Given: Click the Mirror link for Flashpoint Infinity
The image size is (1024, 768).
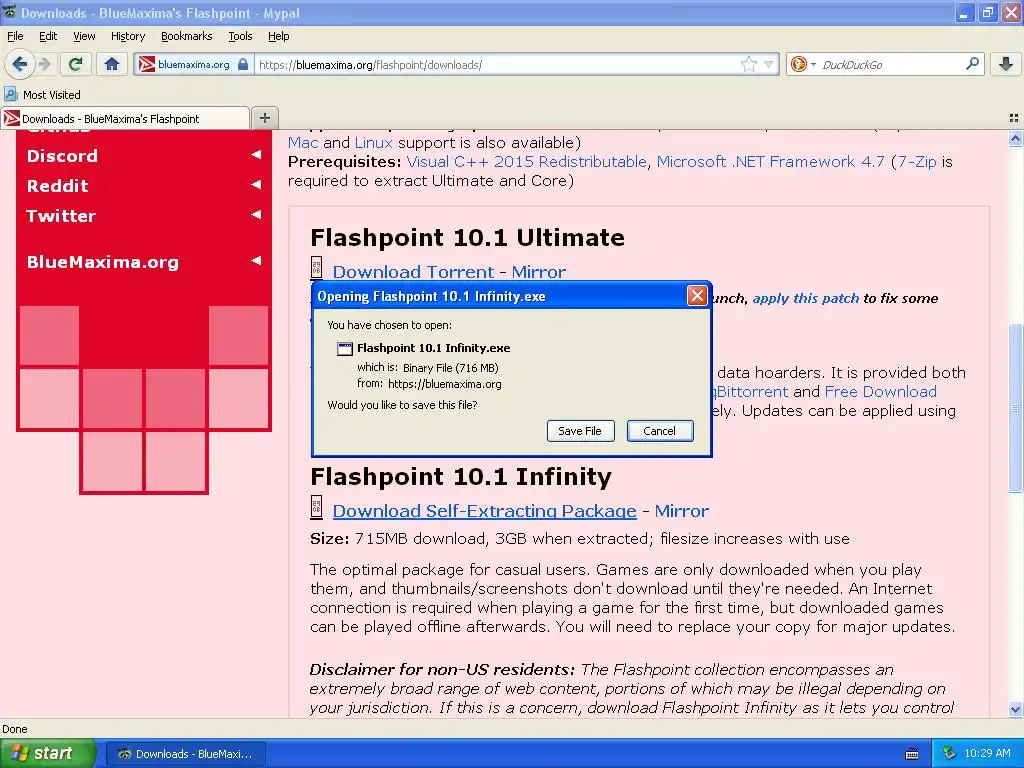Looking at the screenshot, I should [681, 511].
